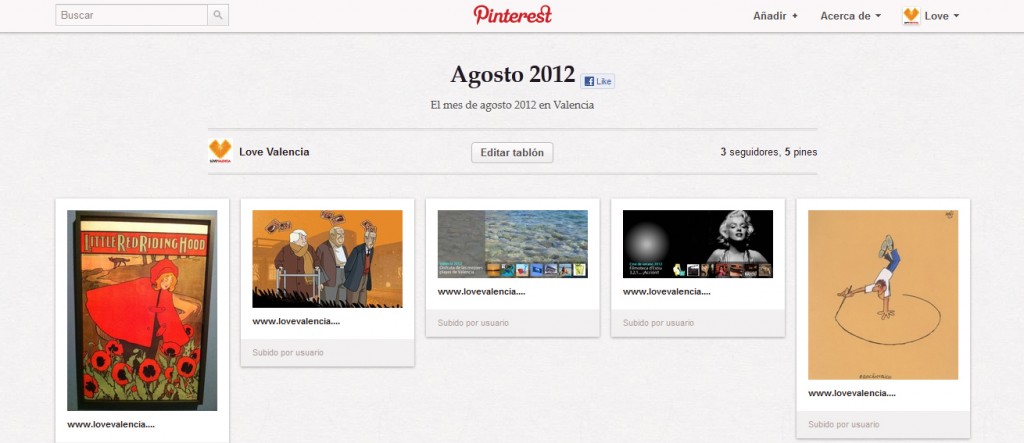
Task: Click the Facebook Like button
Action: (x=597, y=81)
